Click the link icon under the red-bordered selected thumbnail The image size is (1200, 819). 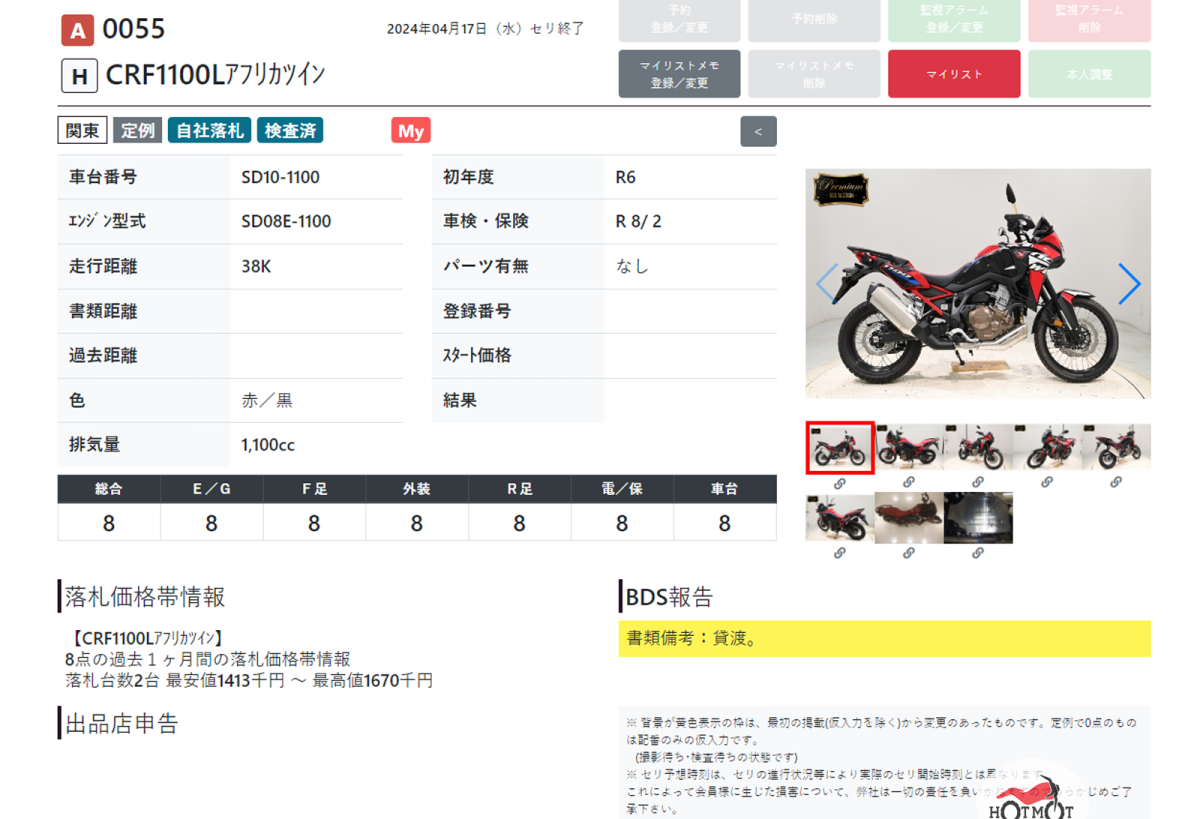(x=840, y=482)
